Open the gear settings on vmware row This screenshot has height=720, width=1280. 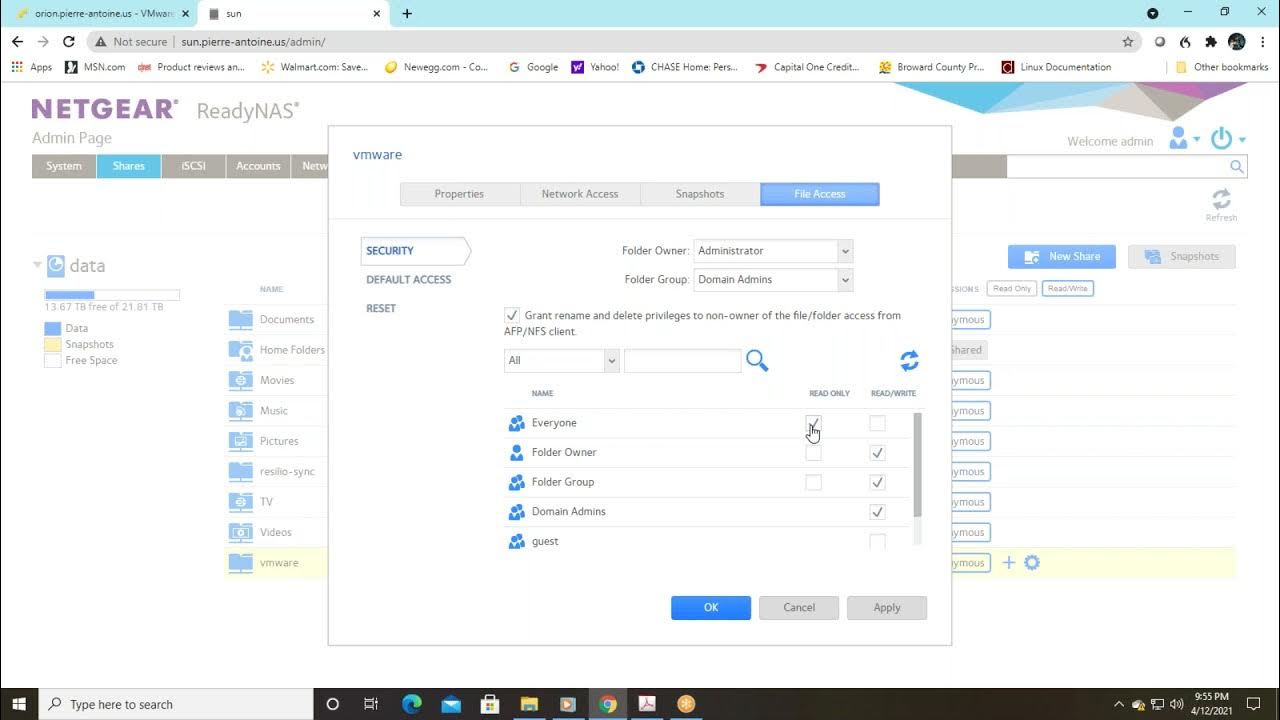(1032, 563)
